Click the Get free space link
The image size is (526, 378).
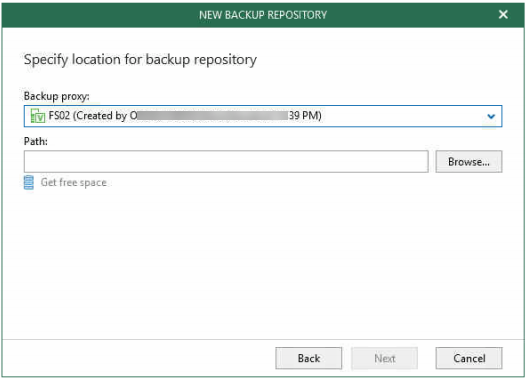73,182
